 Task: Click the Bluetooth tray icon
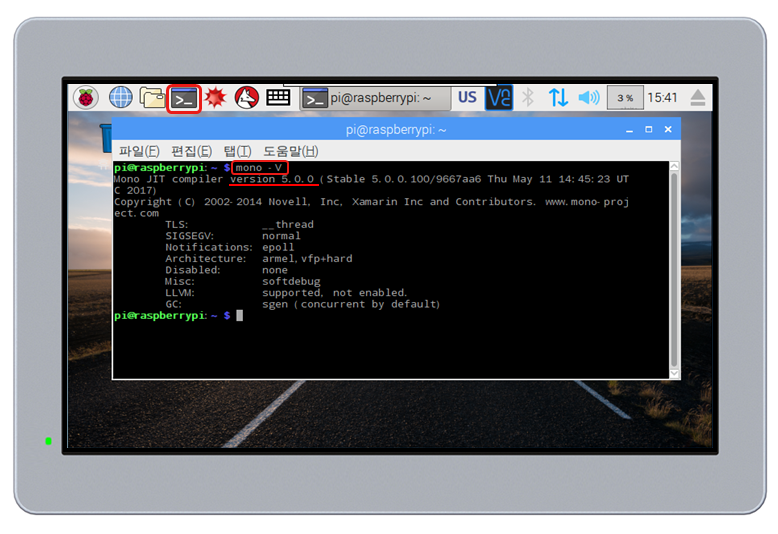(529, 97)
